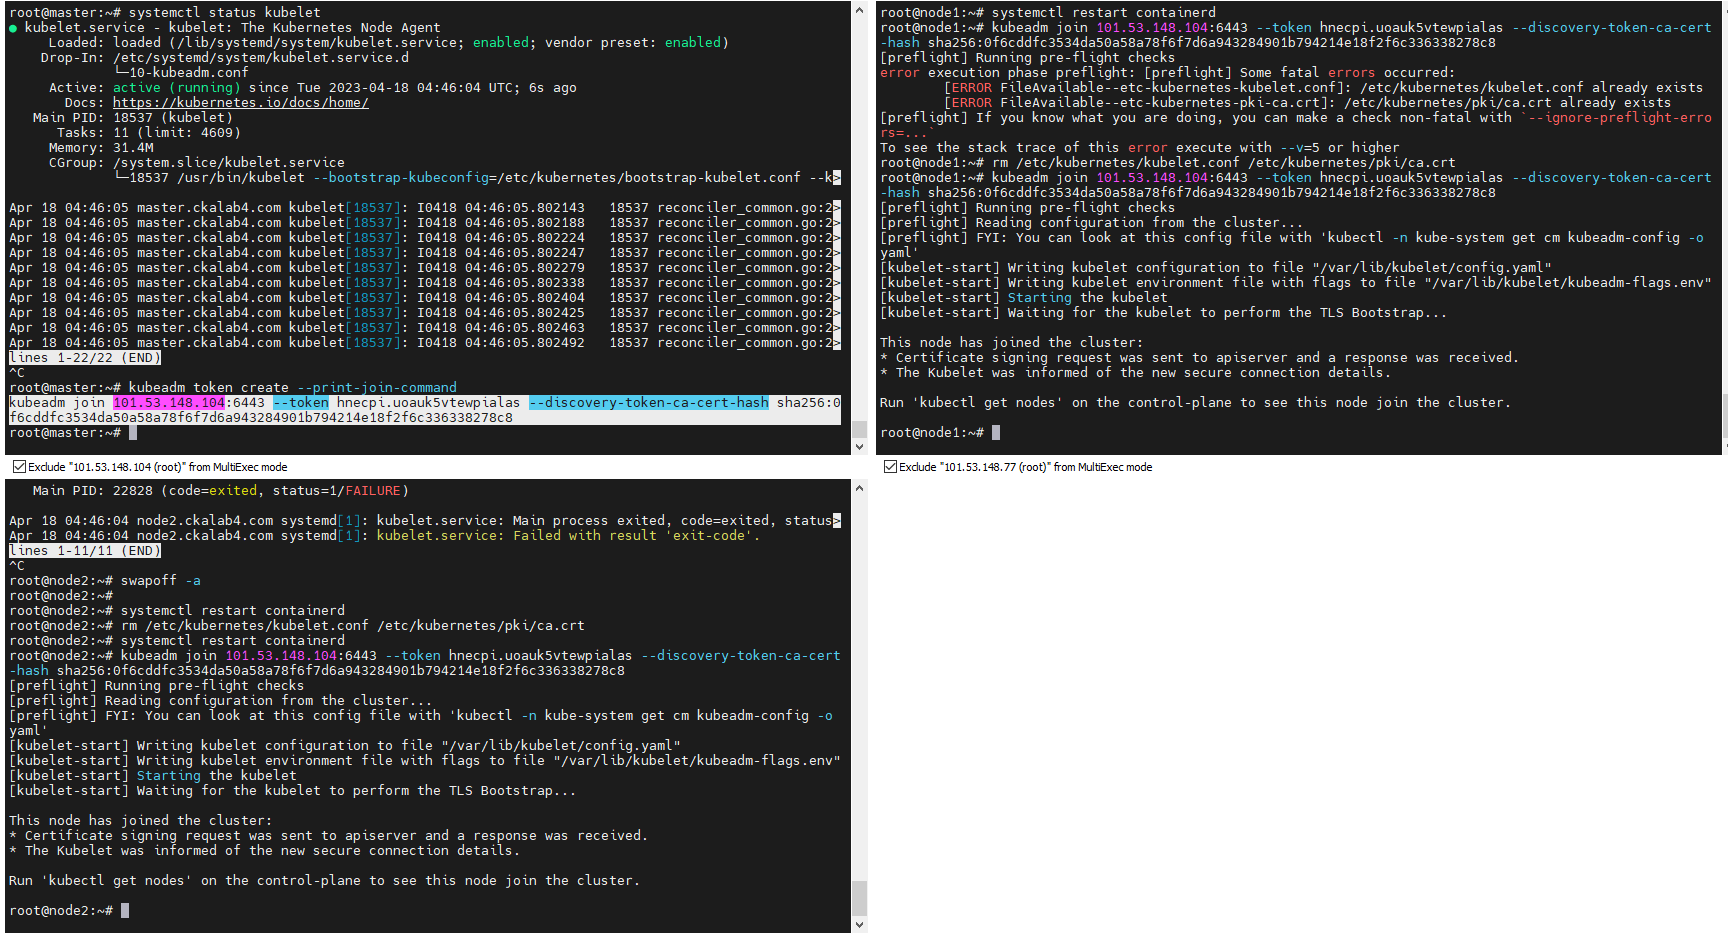Click the master terminal cursor block
Viewport: 1728px width, 938px height.
133,432
